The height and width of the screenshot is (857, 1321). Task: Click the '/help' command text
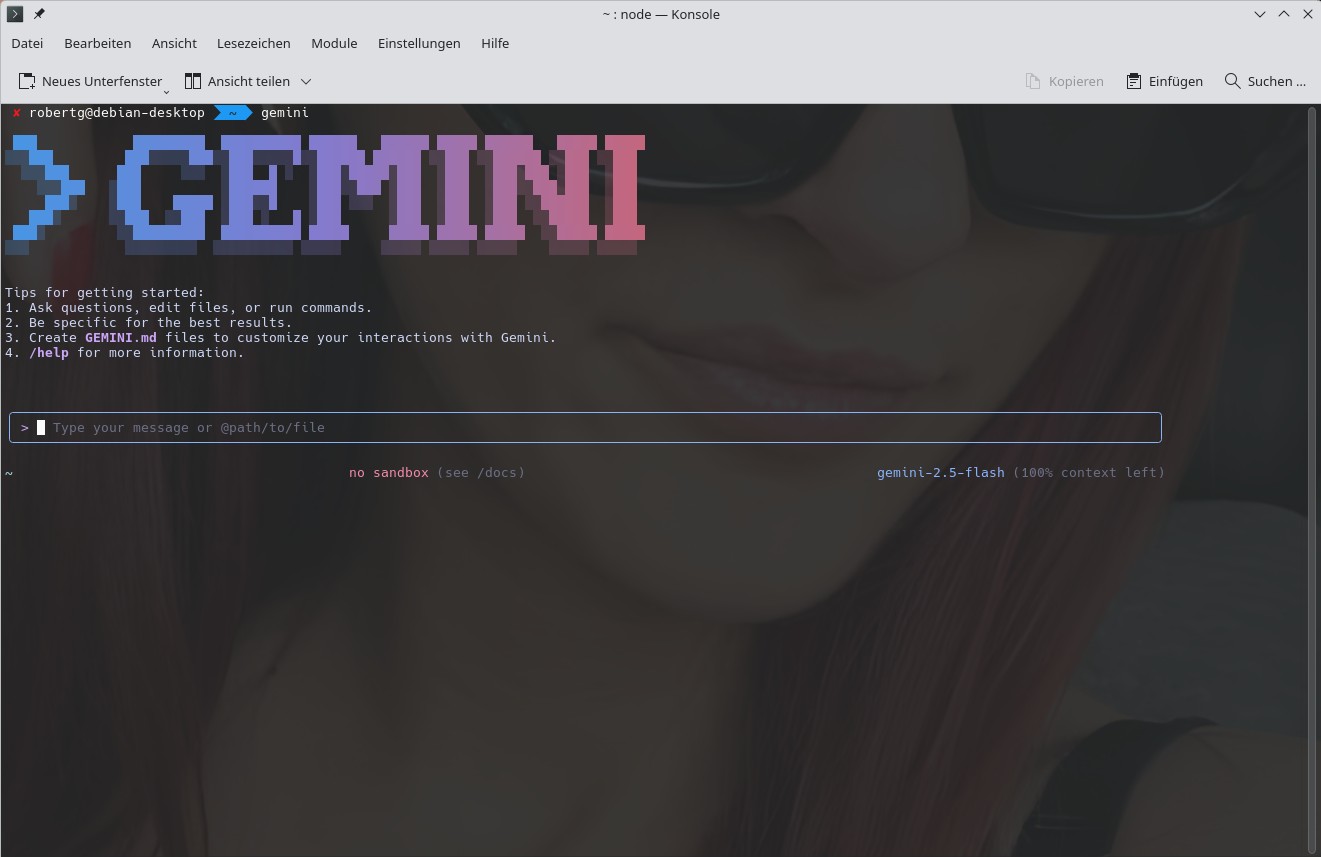[x=49, y=352]
